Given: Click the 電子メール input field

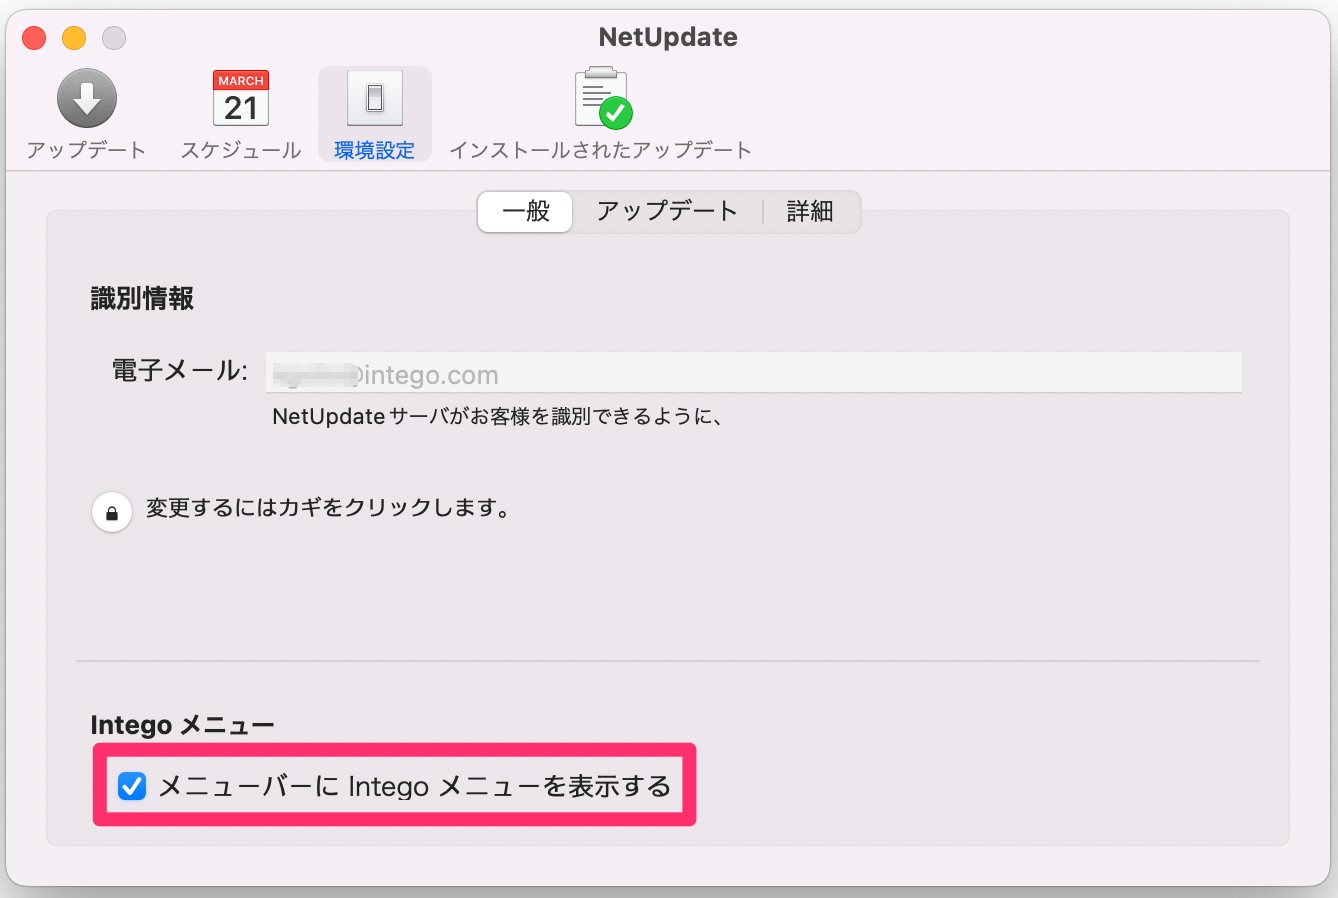Looking at the screenshot, I should [x=754, y=374].
